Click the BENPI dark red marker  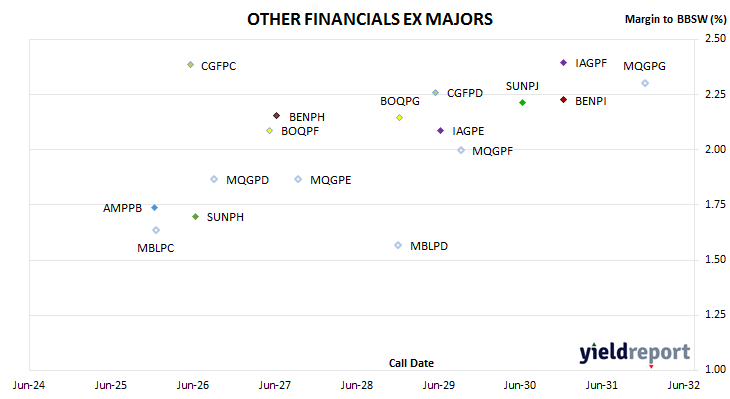563,100
